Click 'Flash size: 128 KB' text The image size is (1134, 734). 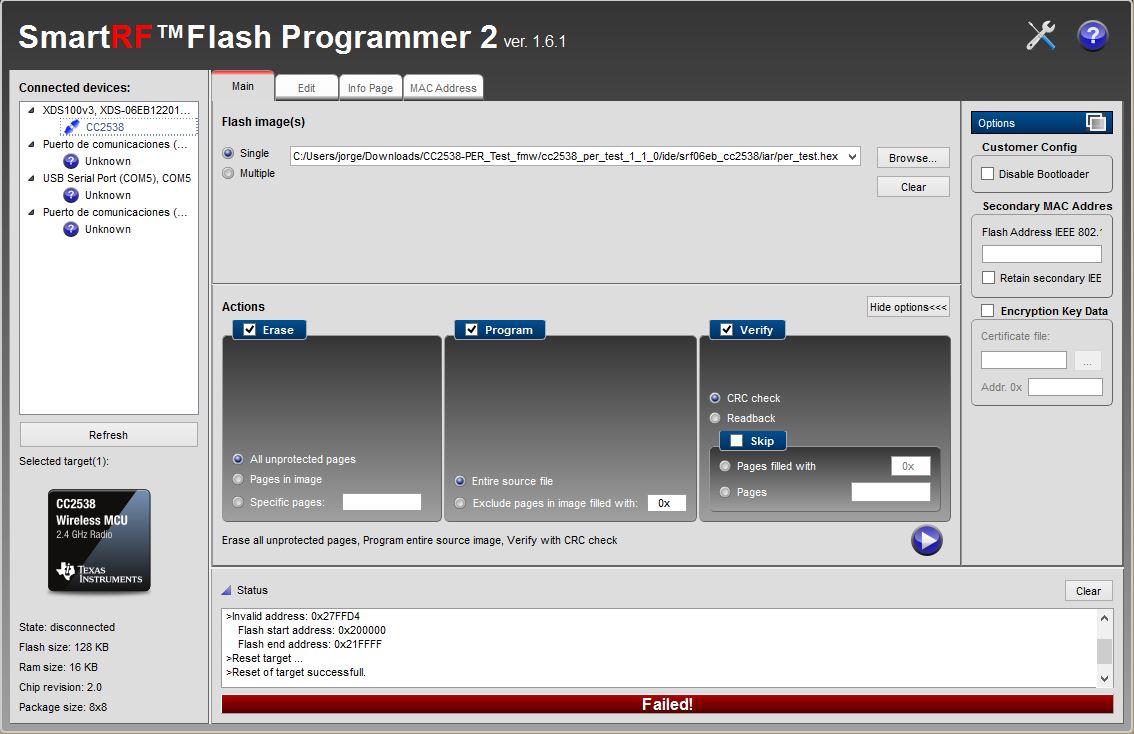pos(64,647)
